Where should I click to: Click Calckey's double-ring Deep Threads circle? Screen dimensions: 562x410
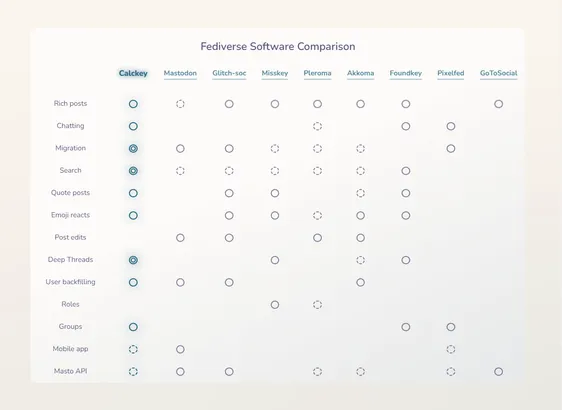(133, 260)
